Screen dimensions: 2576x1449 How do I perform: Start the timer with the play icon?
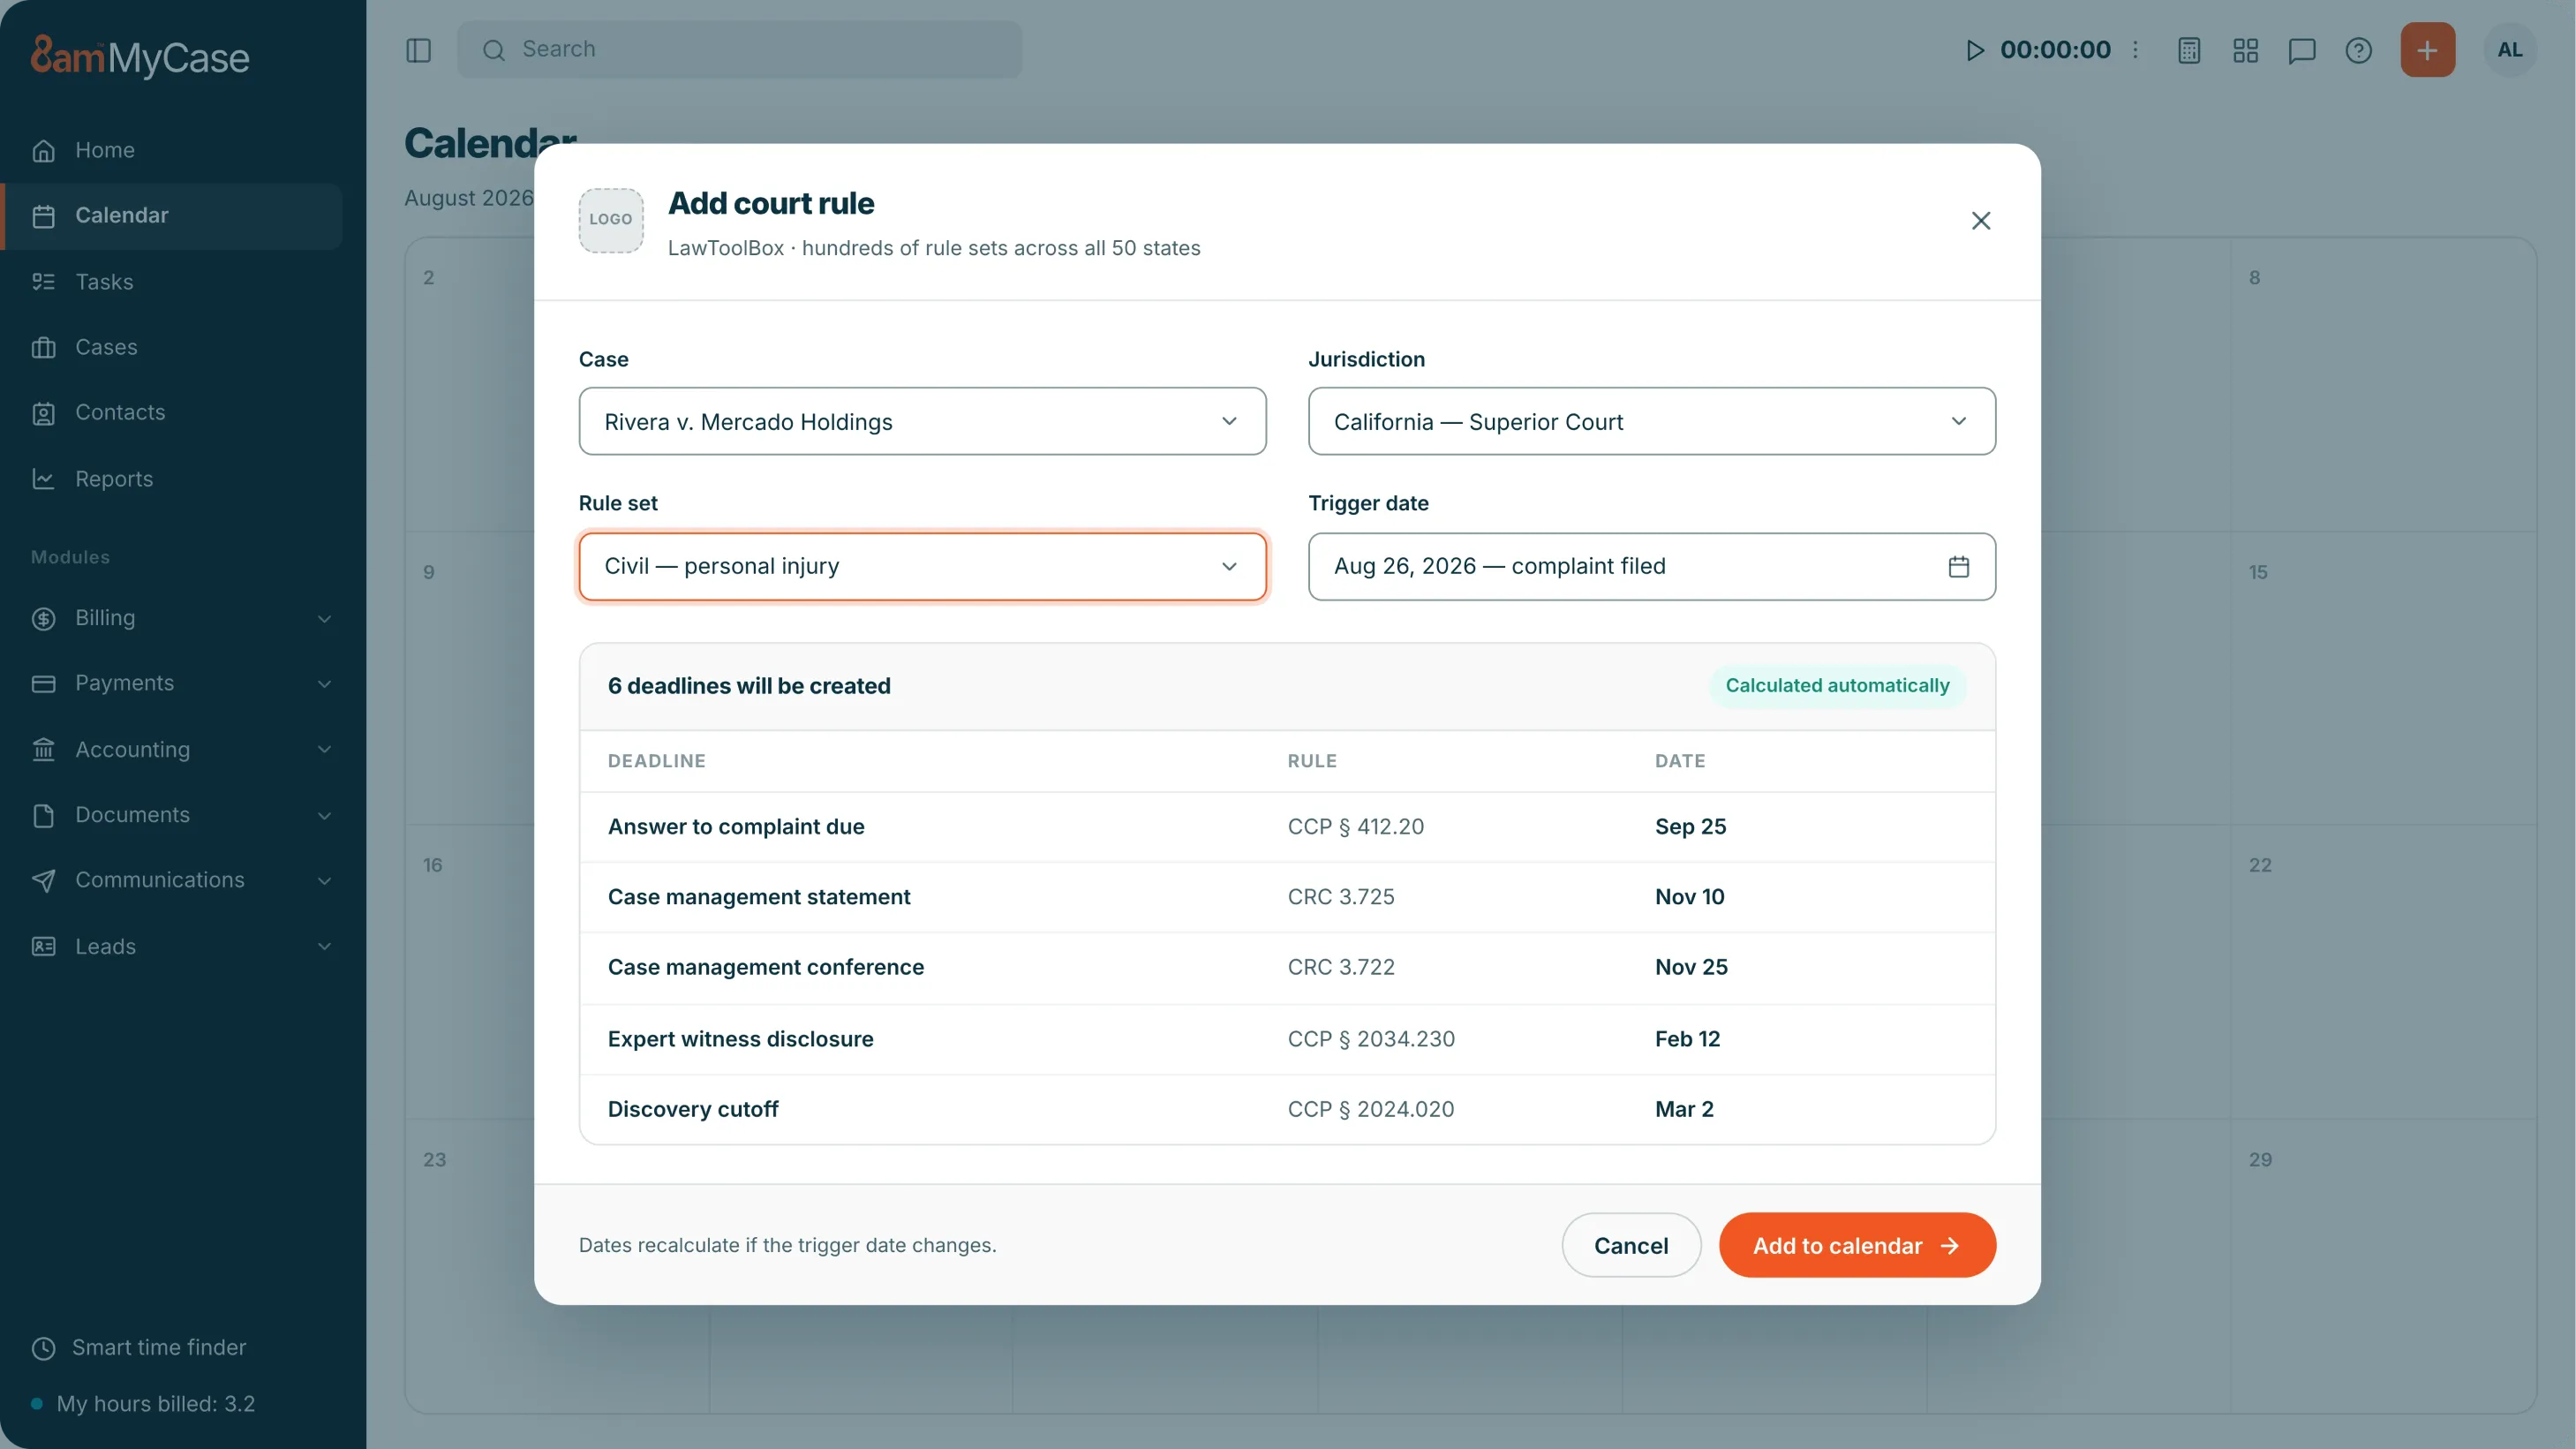click(x=1975, y=50)
